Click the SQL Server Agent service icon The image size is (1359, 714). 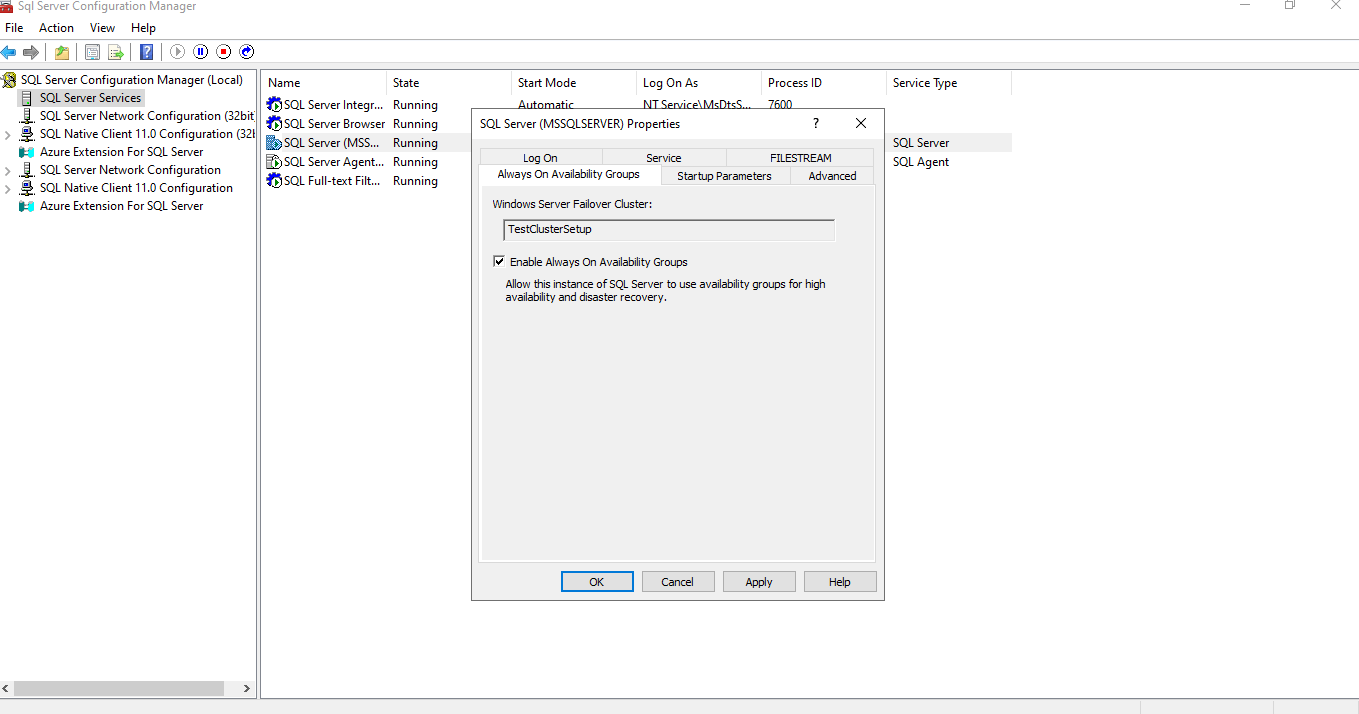point(274,162)
